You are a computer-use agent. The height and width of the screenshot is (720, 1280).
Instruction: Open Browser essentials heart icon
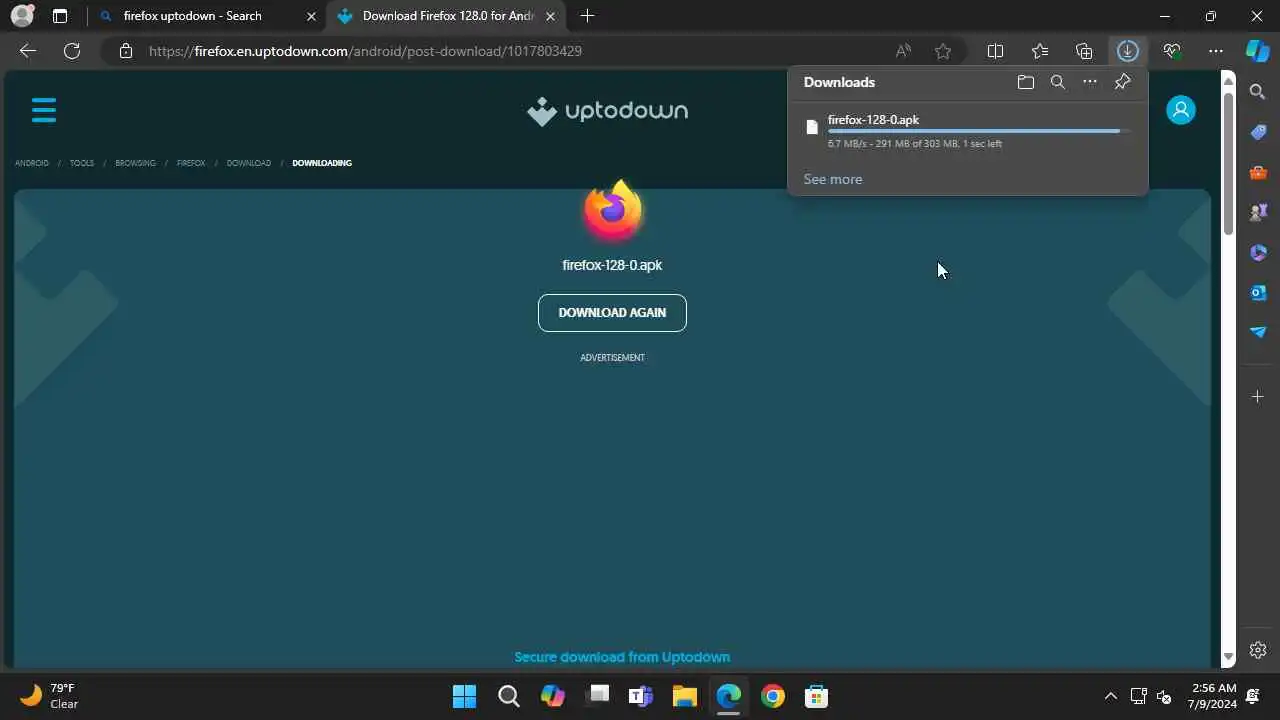point(1172,51)
